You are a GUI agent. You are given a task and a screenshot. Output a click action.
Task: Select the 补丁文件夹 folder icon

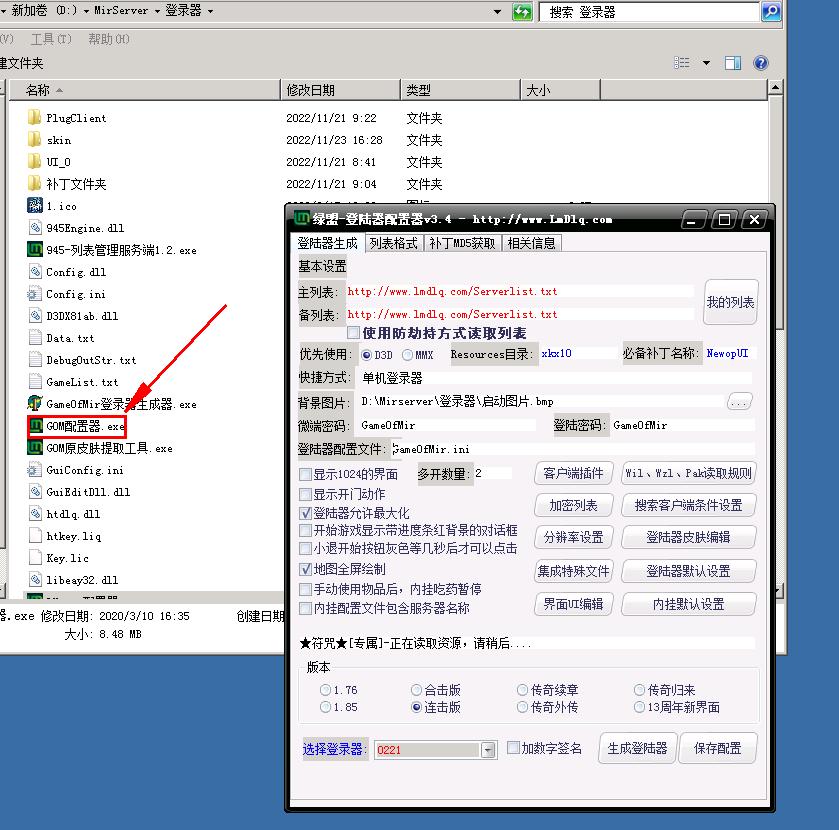coord(35,184)
